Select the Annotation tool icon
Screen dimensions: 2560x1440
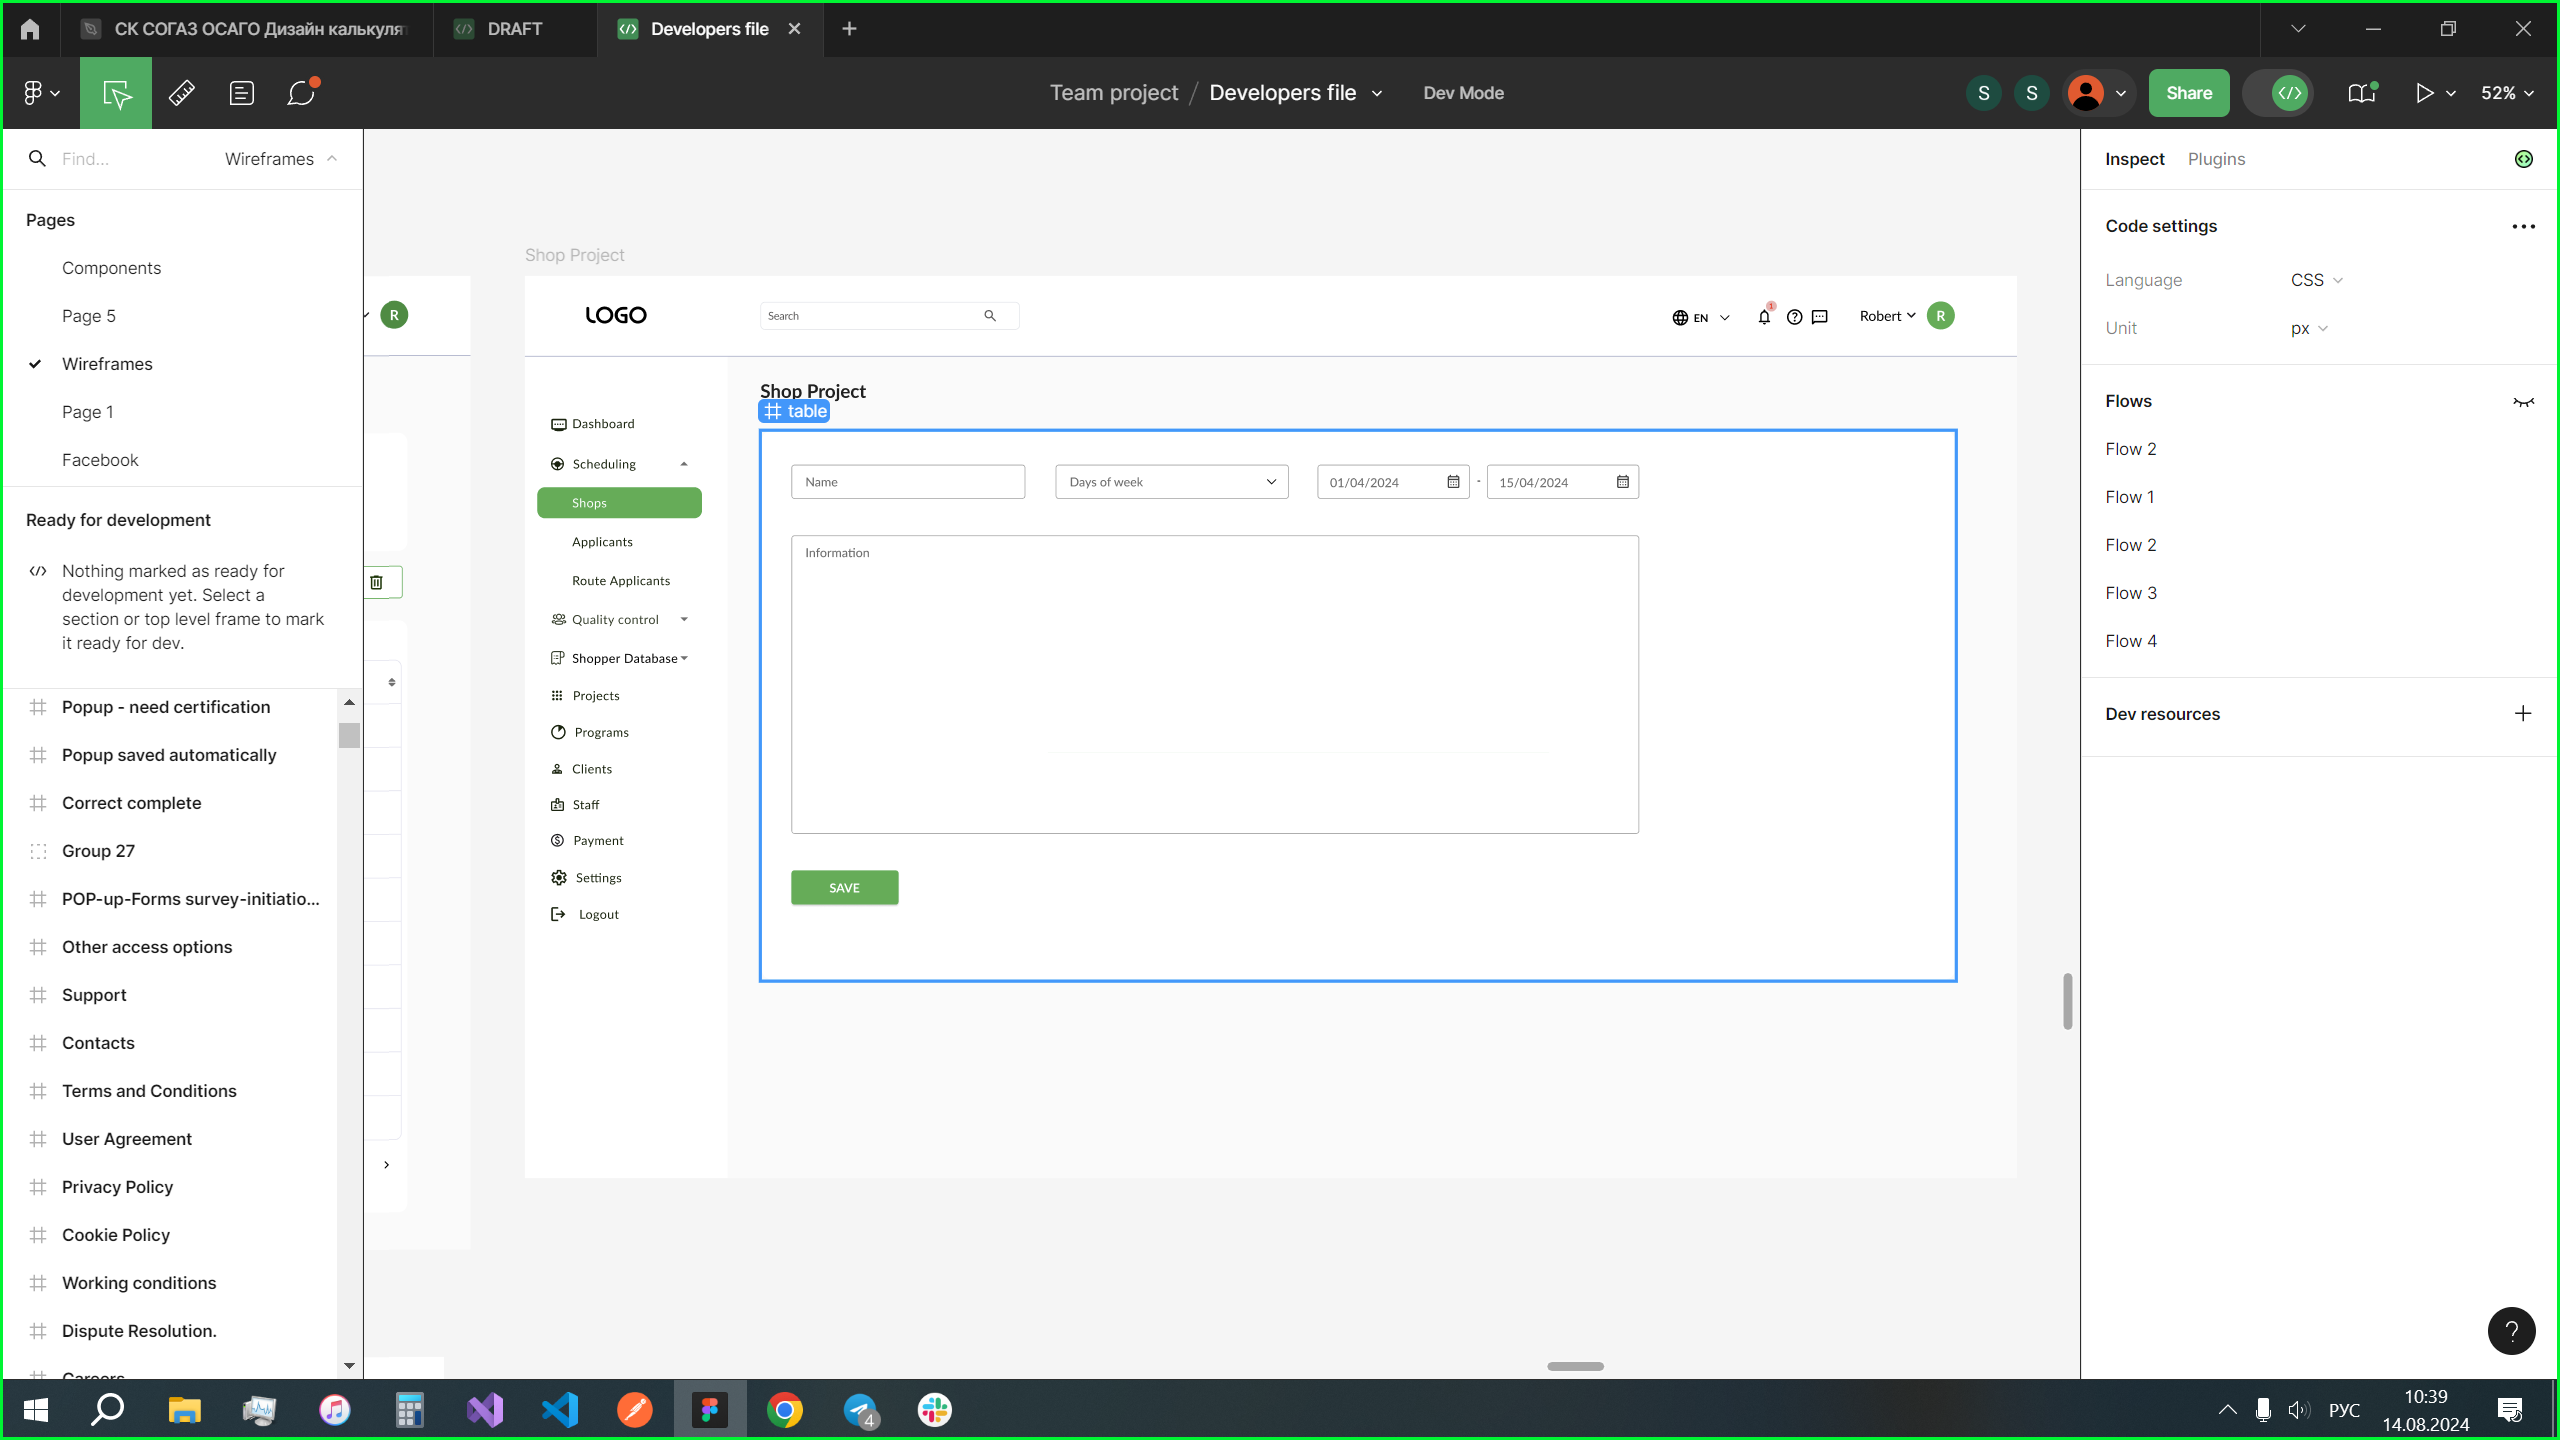pos(241,93)
